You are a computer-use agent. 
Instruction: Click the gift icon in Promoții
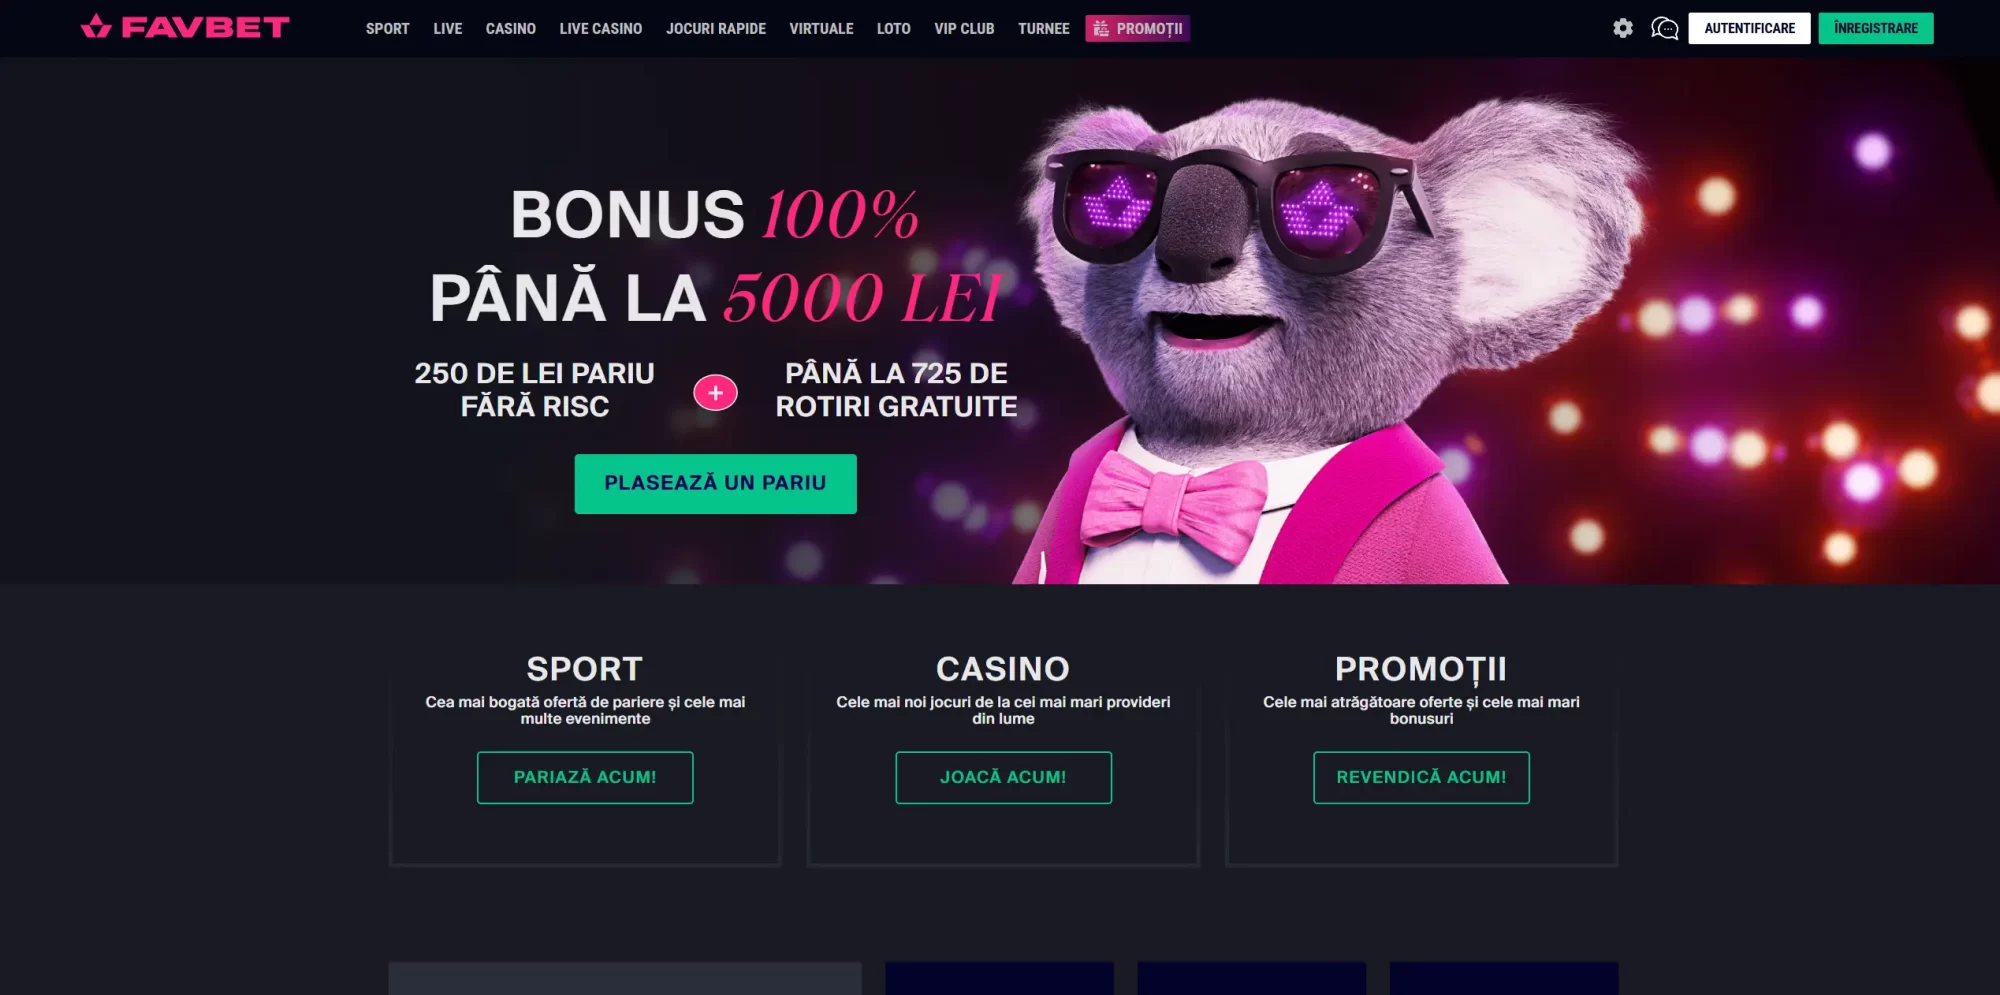pyautogui.click(x=1101, y=28)
